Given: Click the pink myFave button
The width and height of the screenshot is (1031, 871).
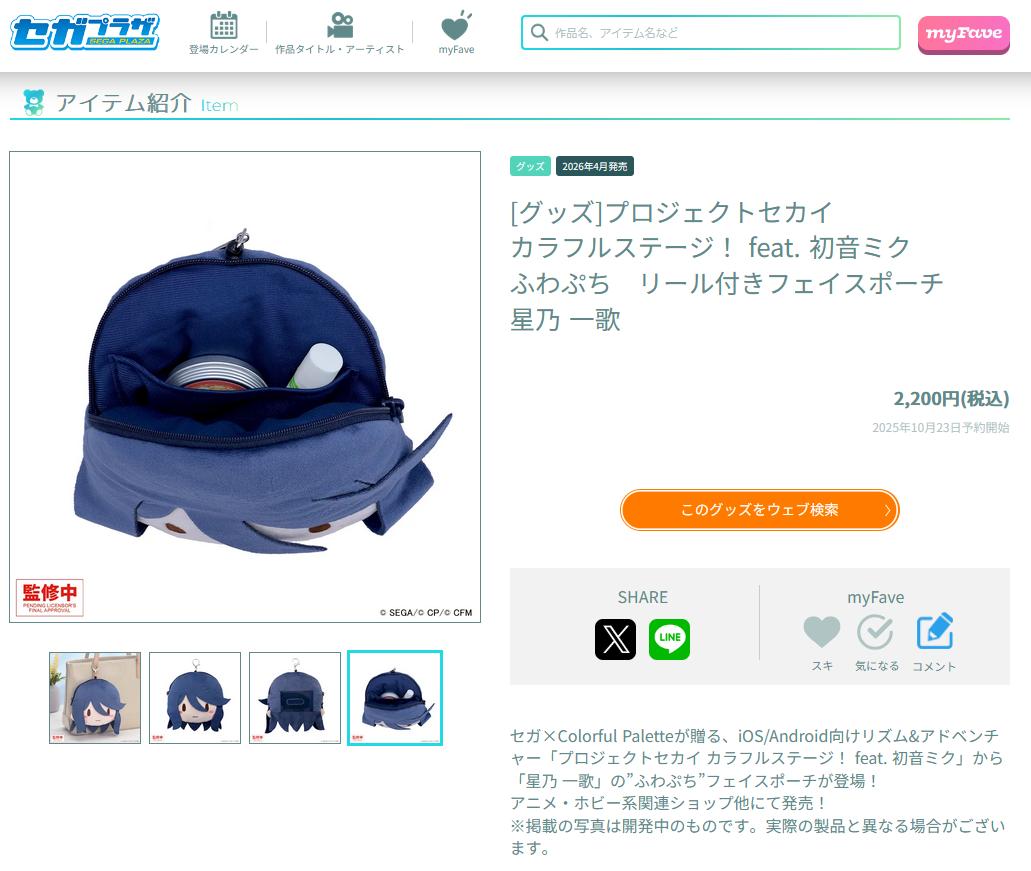Looking at the screenshot, I should click(x=963, y=34).
